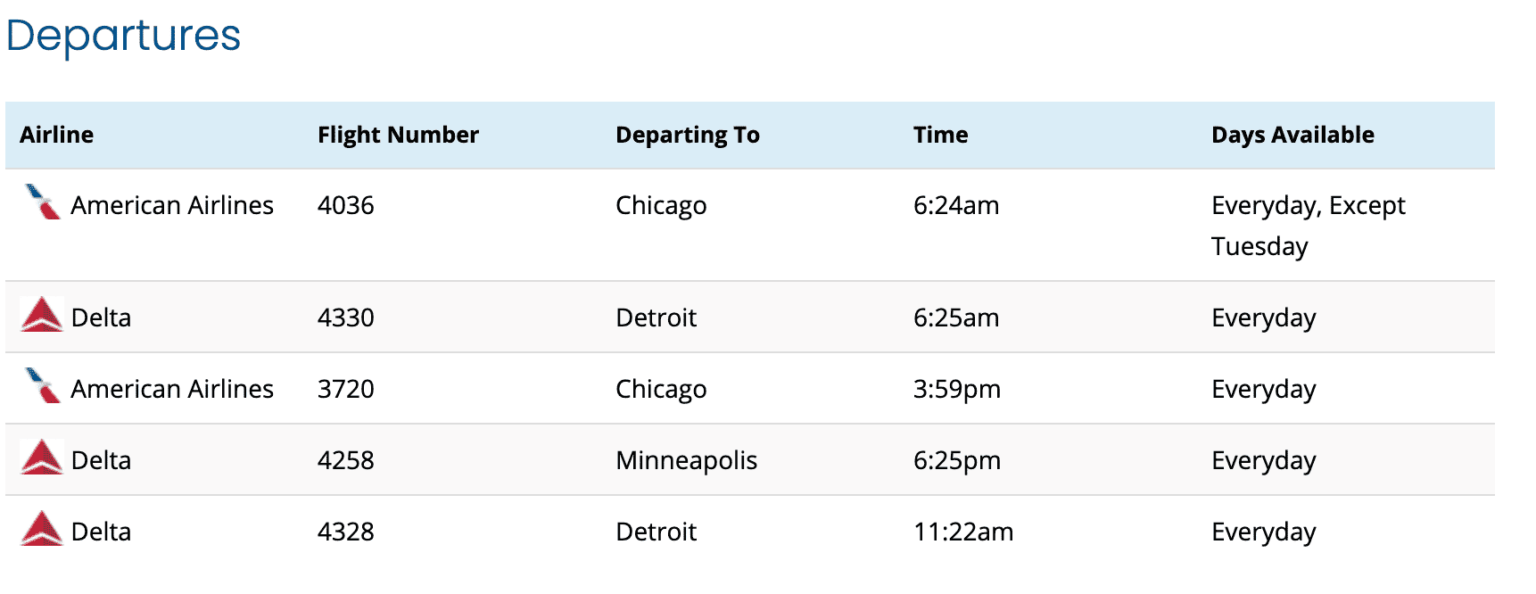The width and height of the screenshot is (1536, 594).
Task: Click Delta logo for flight 4330
Action: [42, 316]
